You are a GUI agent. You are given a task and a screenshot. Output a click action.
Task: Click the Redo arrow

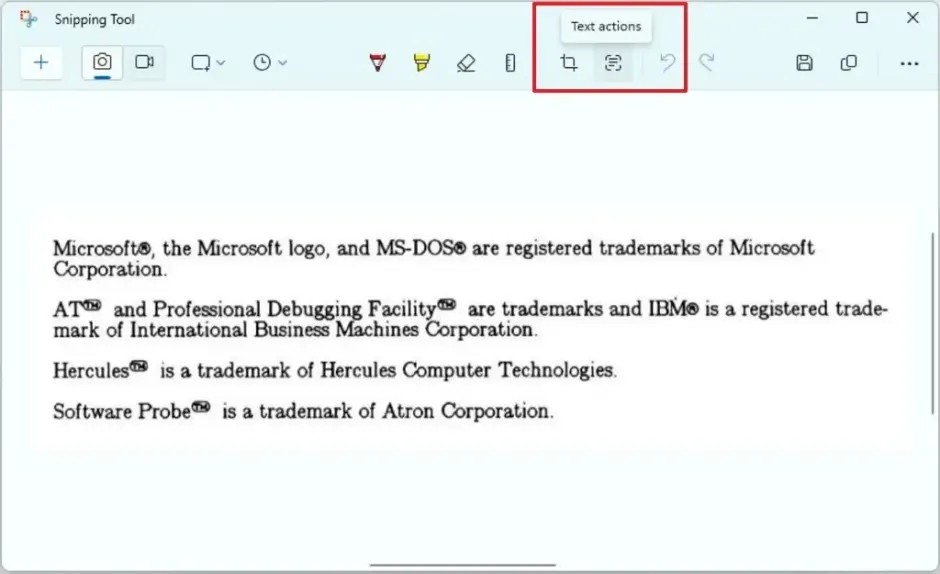pos(706,63)
